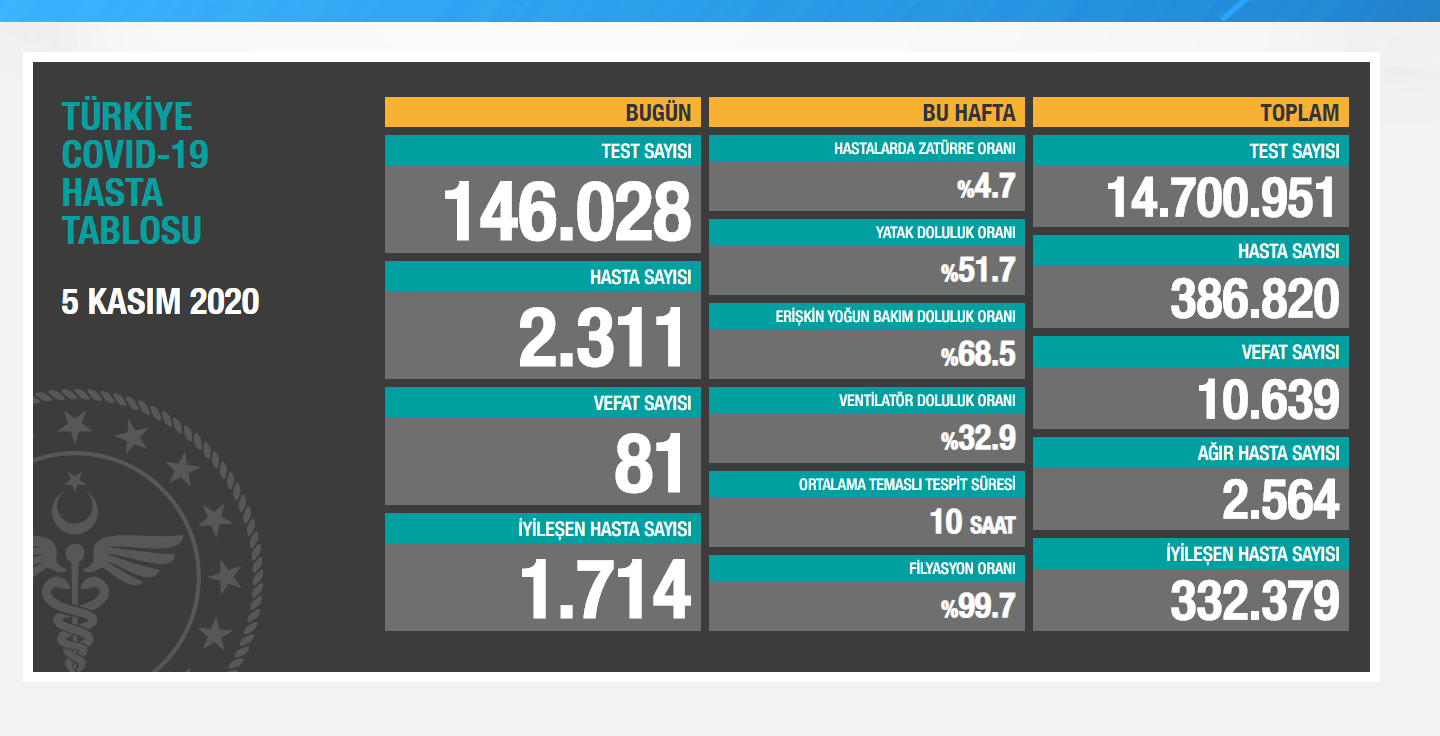Click the filyasyon rate %99.7
This screenshot has height=736, width=1440.
[x=978, y=606]
